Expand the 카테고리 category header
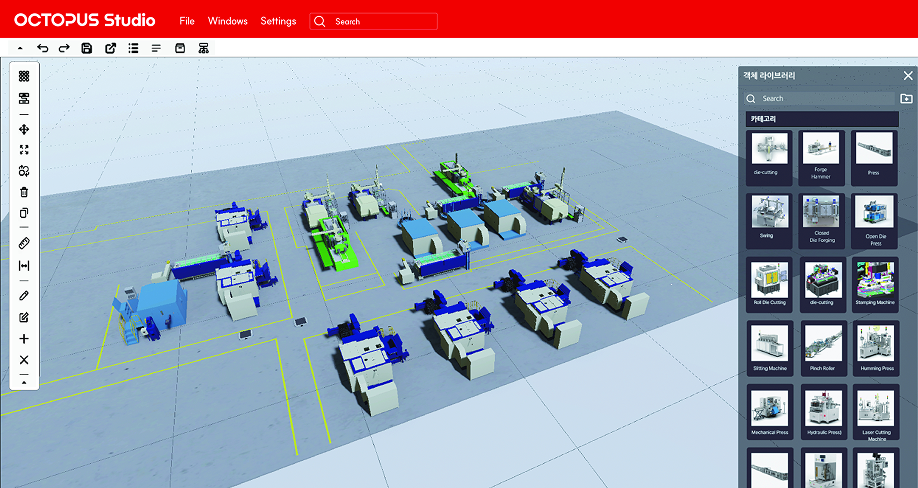The image size is (918, 488). click(822, 119)
